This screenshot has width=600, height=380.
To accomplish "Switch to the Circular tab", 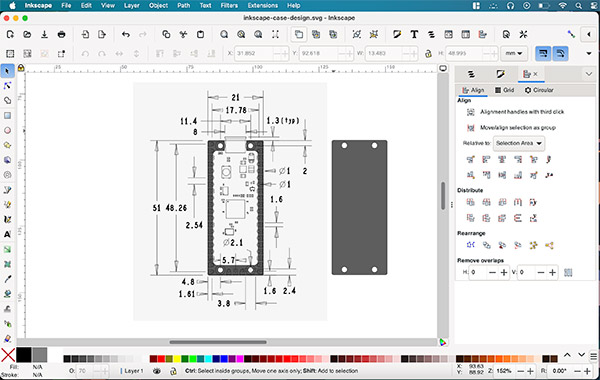I will pos(539,90).
